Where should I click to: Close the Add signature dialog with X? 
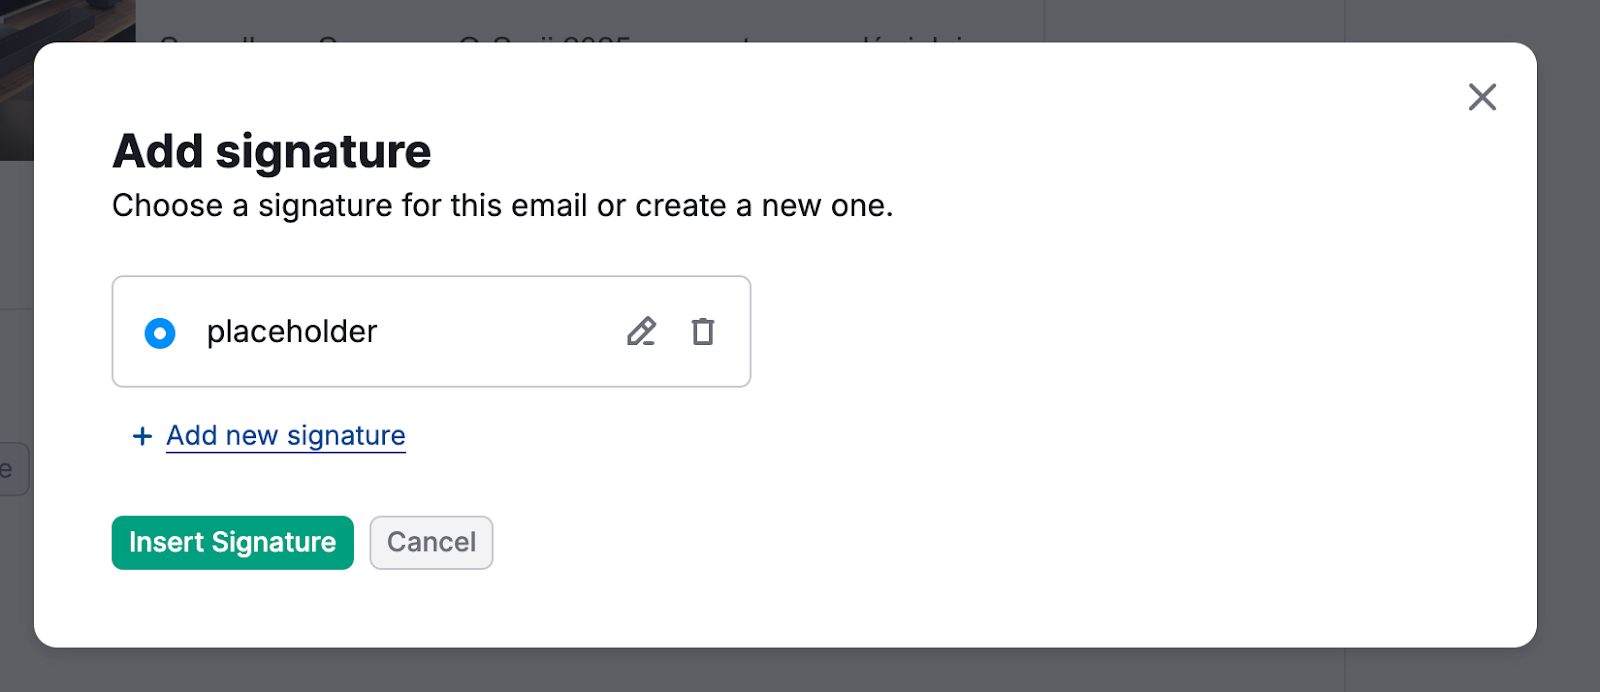pos(1482,97)
